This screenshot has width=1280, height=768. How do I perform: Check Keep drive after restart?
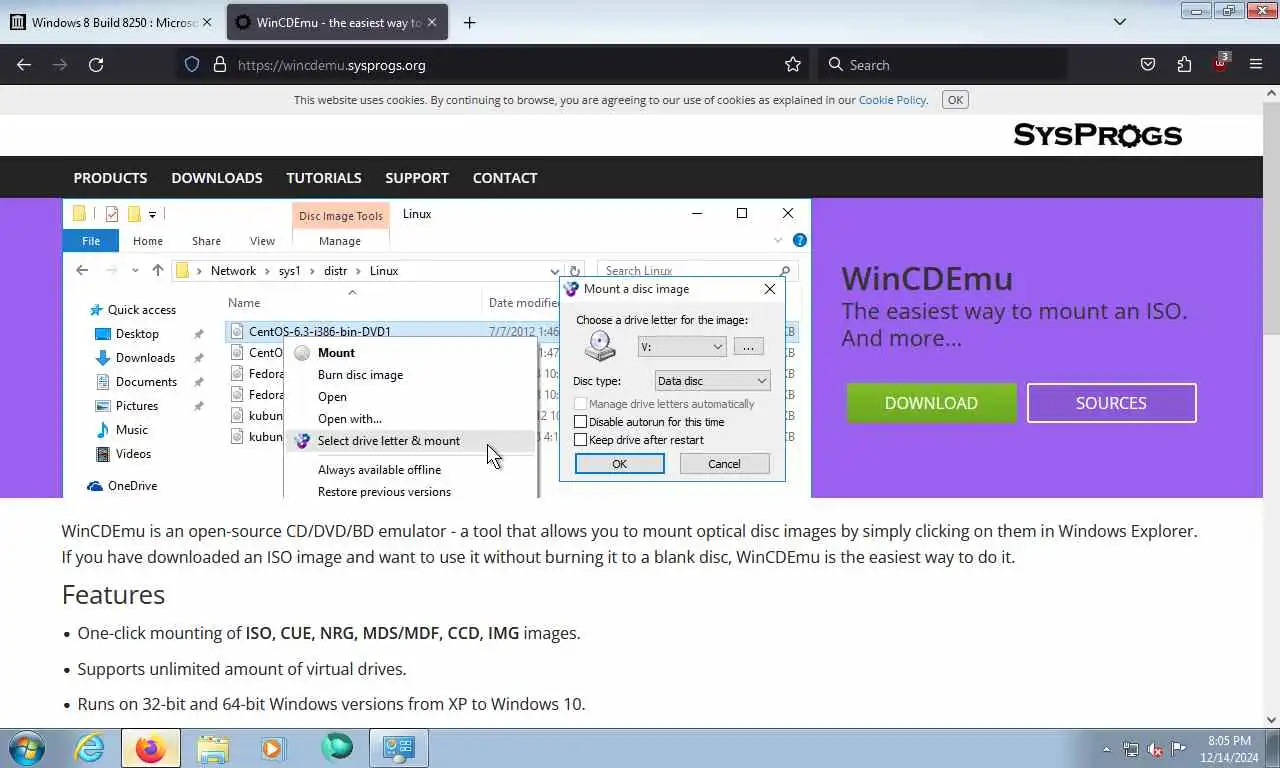click(580, 440)
